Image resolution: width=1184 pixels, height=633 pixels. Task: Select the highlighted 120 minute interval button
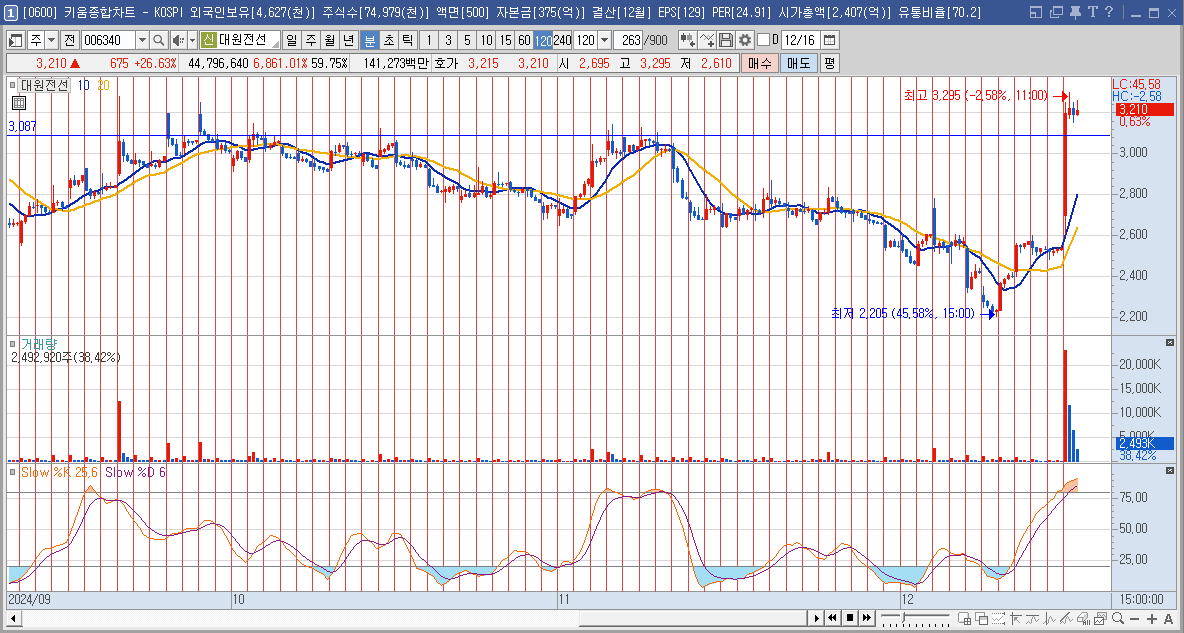(543, 40)
